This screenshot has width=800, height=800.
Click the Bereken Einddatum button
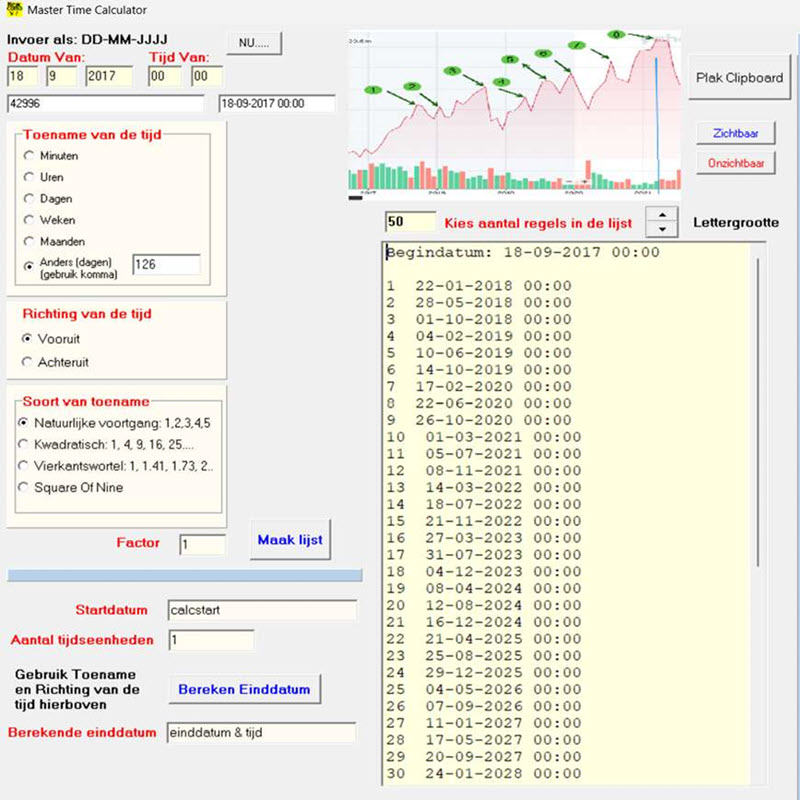tap(244, 689)
